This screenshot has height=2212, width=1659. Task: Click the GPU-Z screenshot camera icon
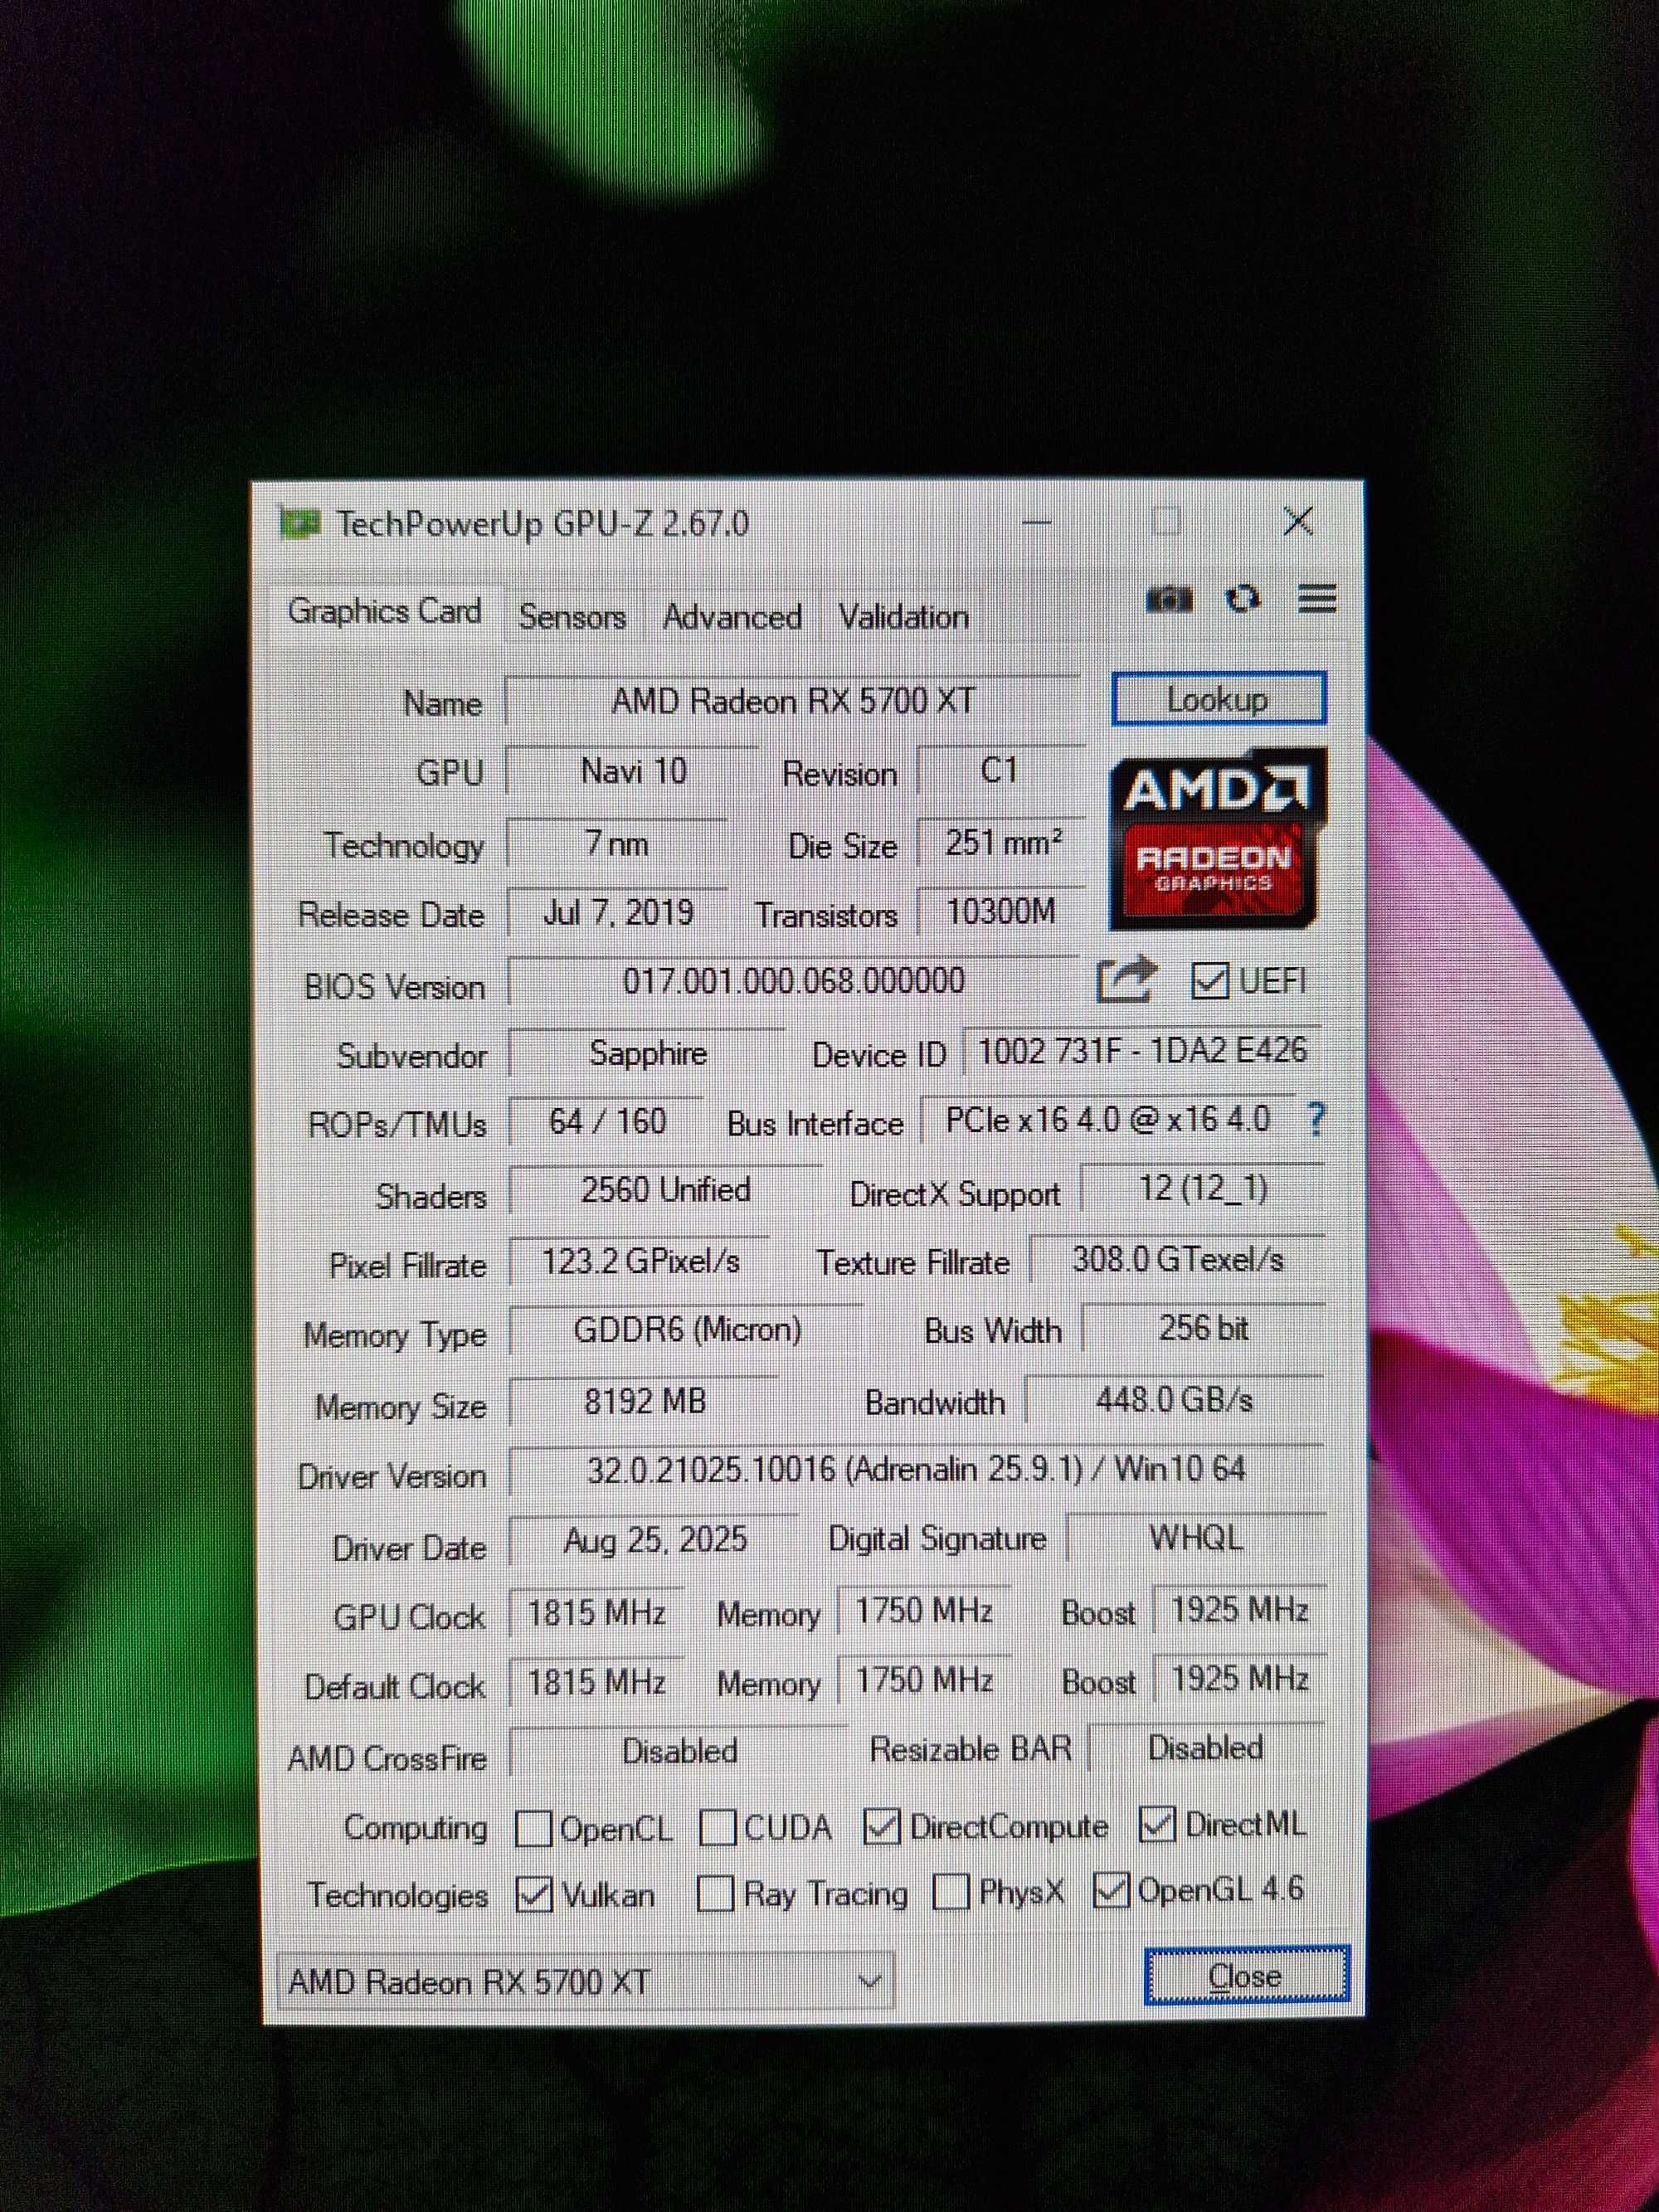[x=1168, y=599]
